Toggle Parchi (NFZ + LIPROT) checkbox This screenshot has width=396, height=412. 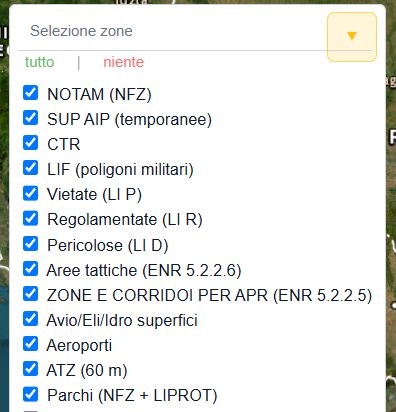pyautogui.click(x=30, y=394)
